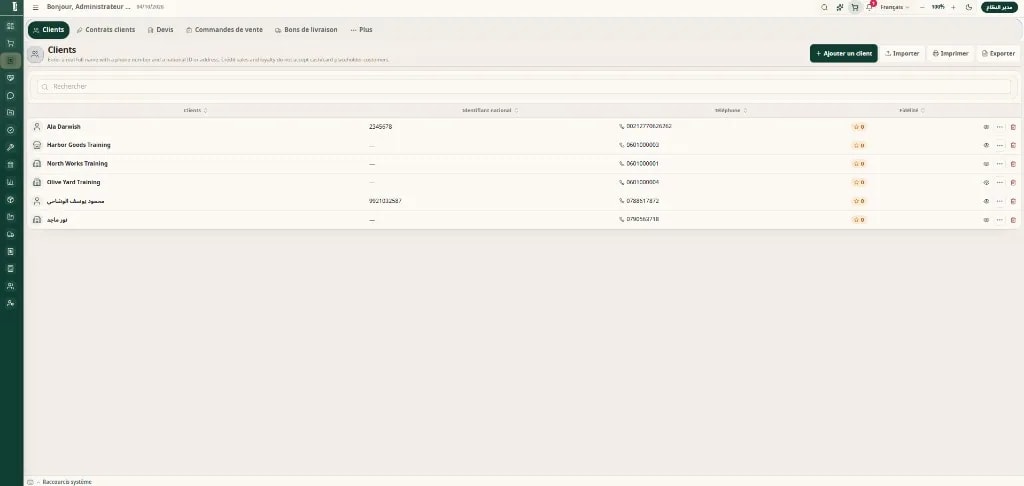Open the box package icon in sidebar
The height and width of the screenshot is (486, 1024).
pyautogui.click(x=10, y=199)
